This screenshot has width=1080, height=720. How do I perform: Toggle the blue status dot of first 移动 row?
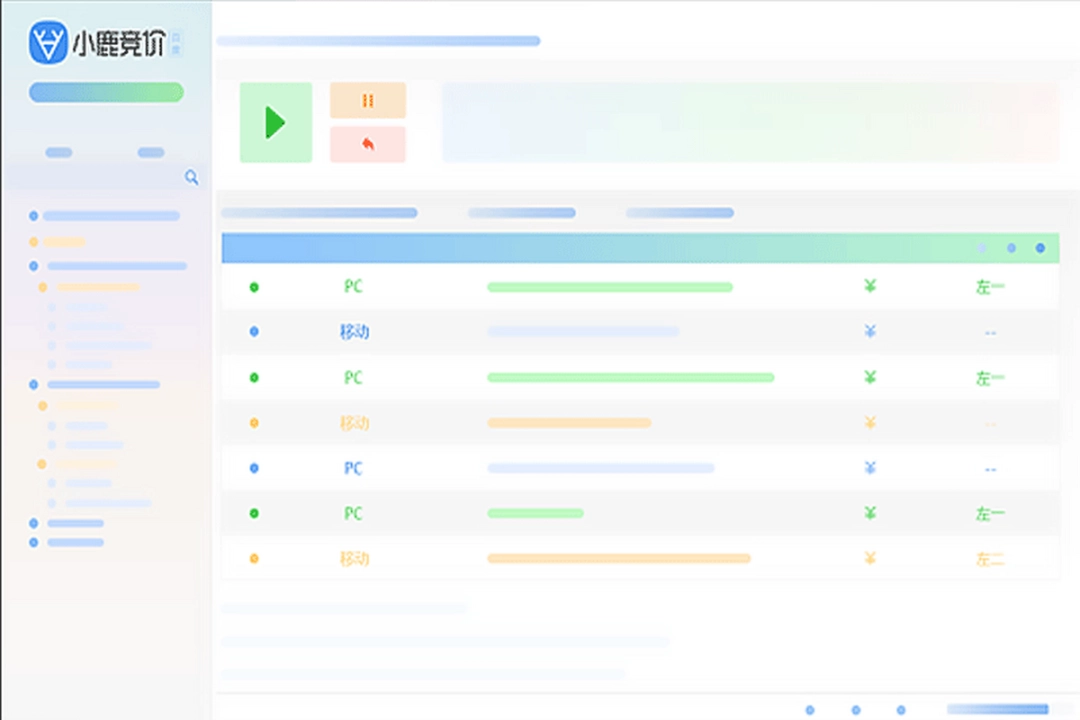(x=254, y=331)
